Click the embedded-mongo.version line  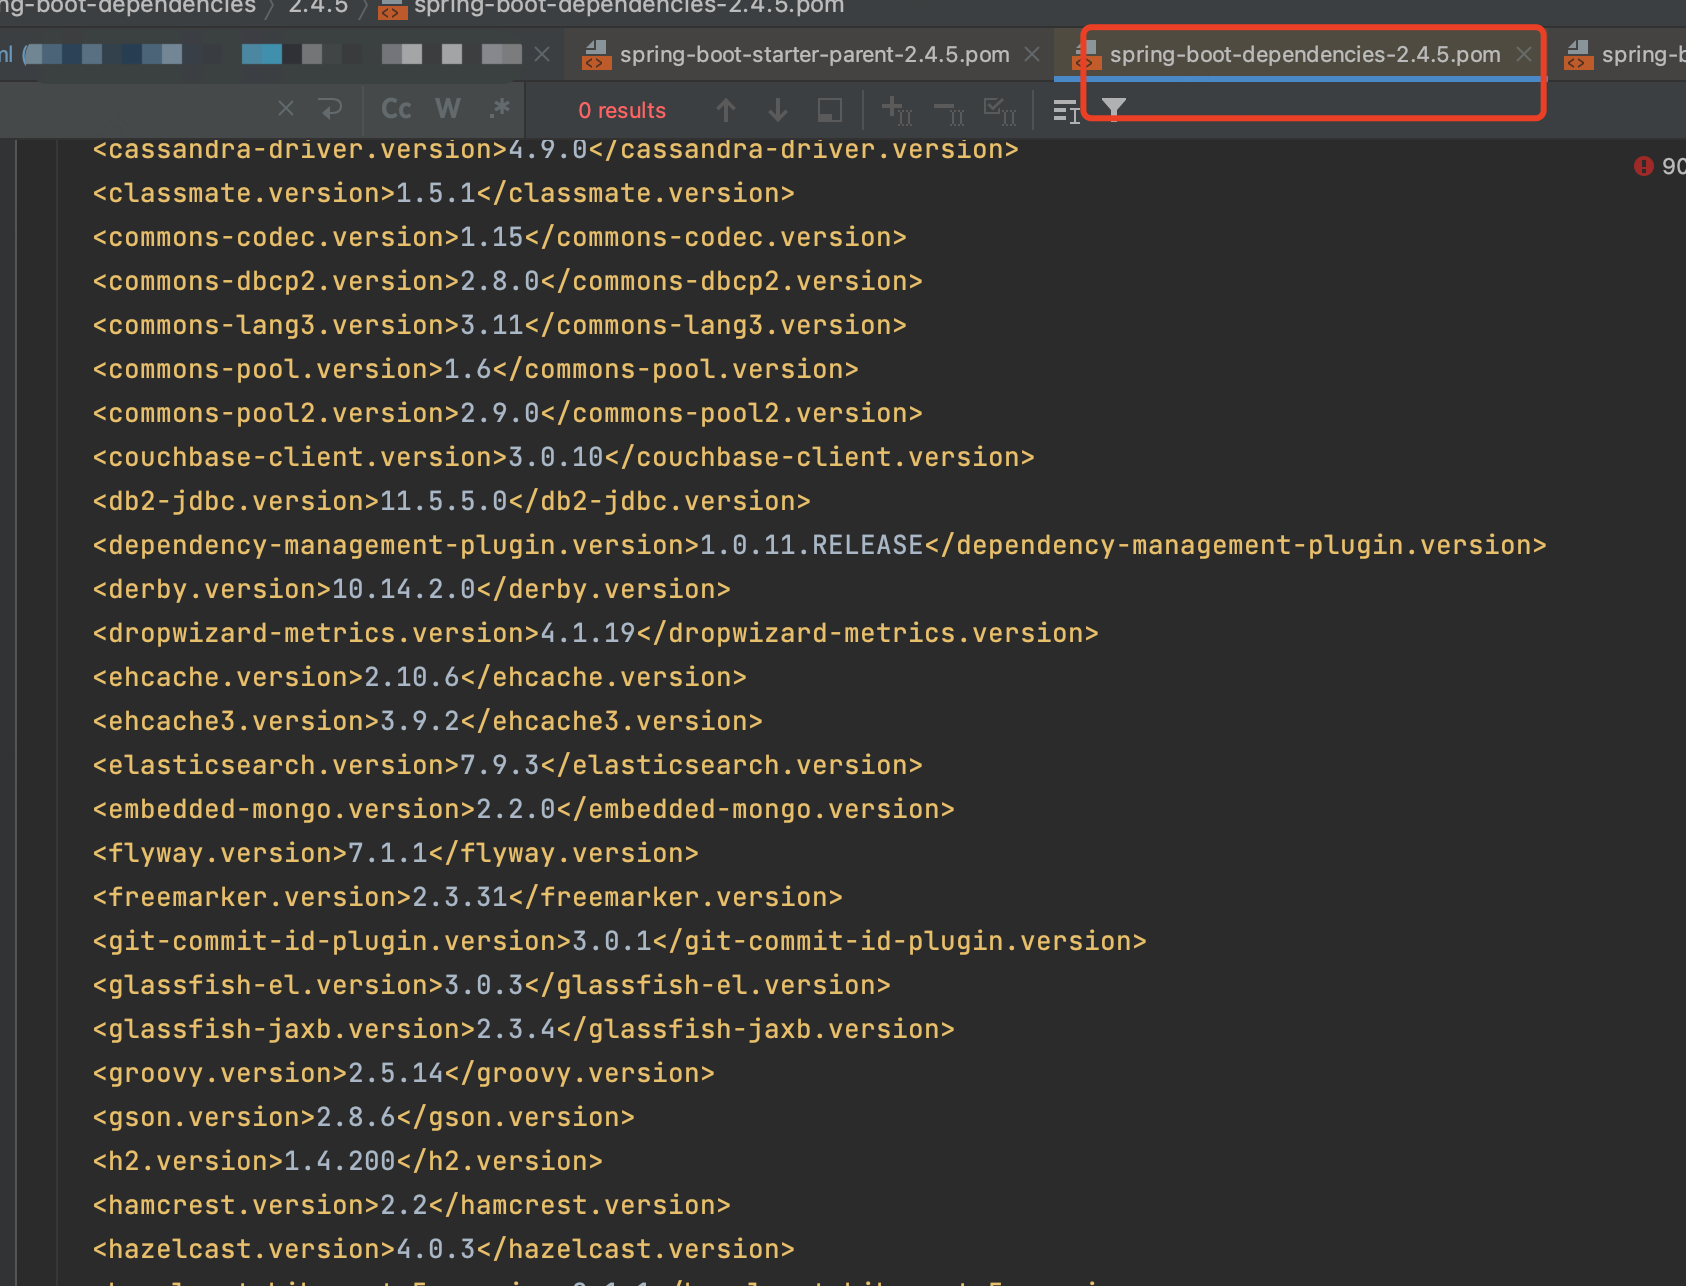524,809
